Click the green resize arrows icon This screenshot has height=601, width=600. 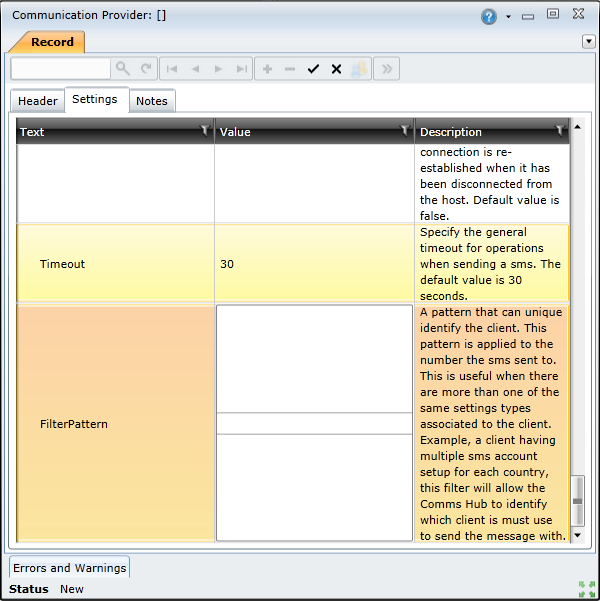click(587, 589)
